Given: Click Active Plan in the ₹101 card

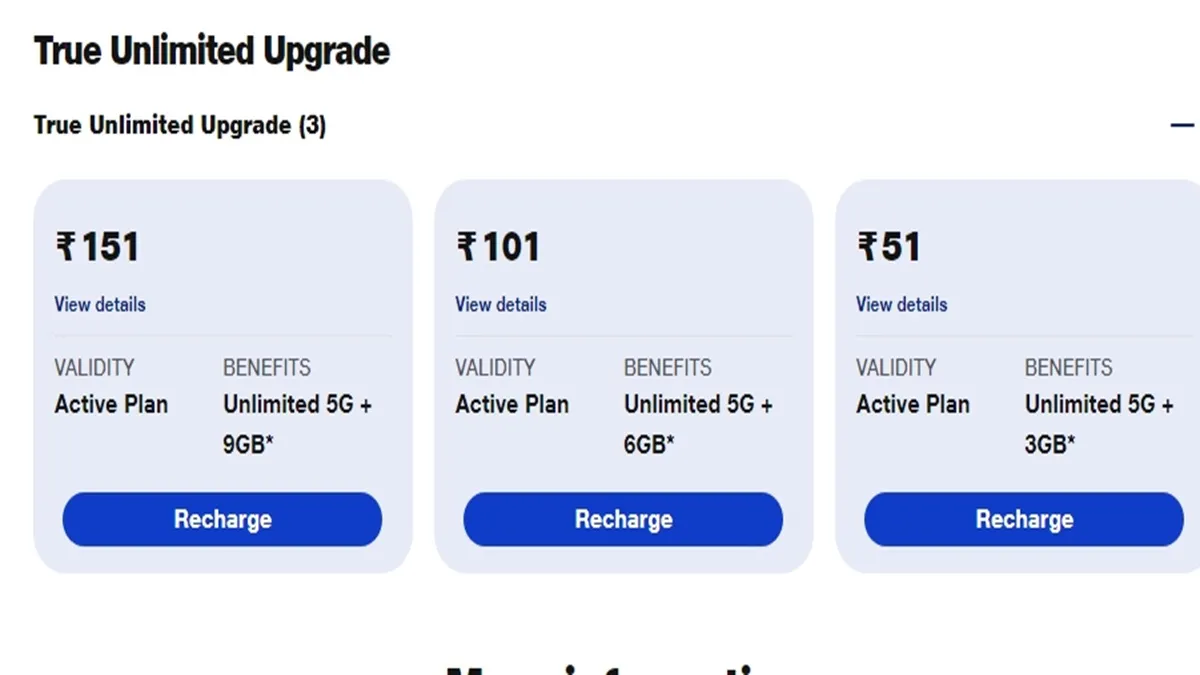Looking at the screenshot, I should (512, 405).
